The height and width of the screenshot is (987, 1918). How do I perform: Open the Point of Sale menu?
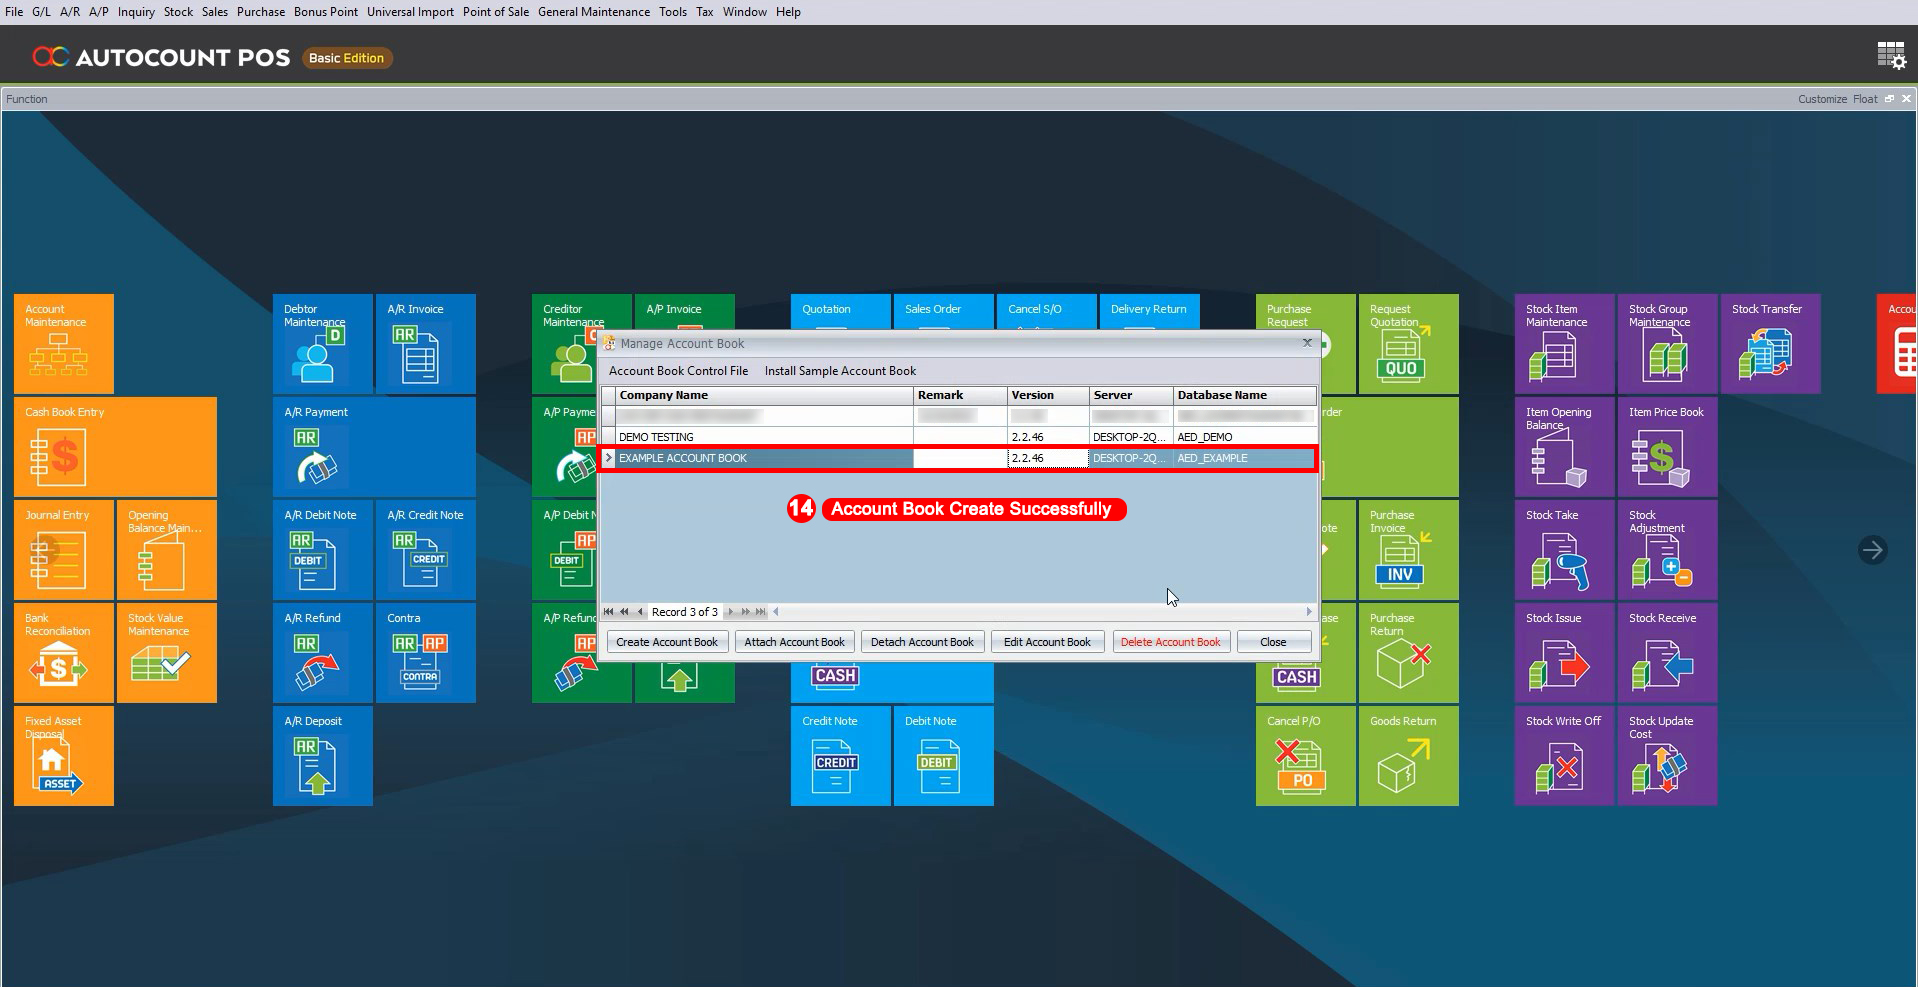click(x=496, y=12)
